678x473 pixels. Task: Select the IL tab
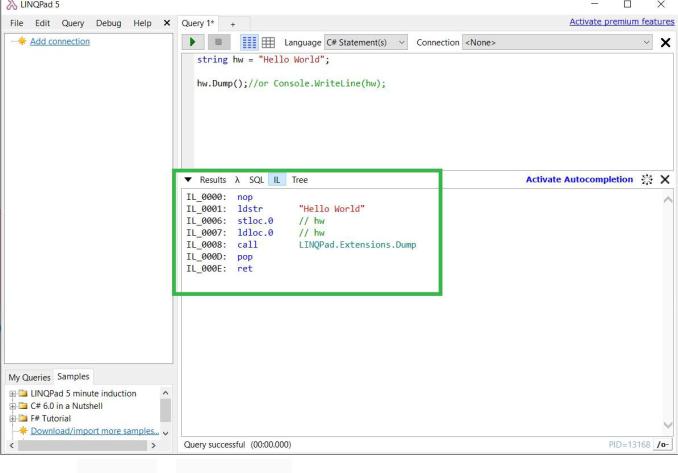277,180
